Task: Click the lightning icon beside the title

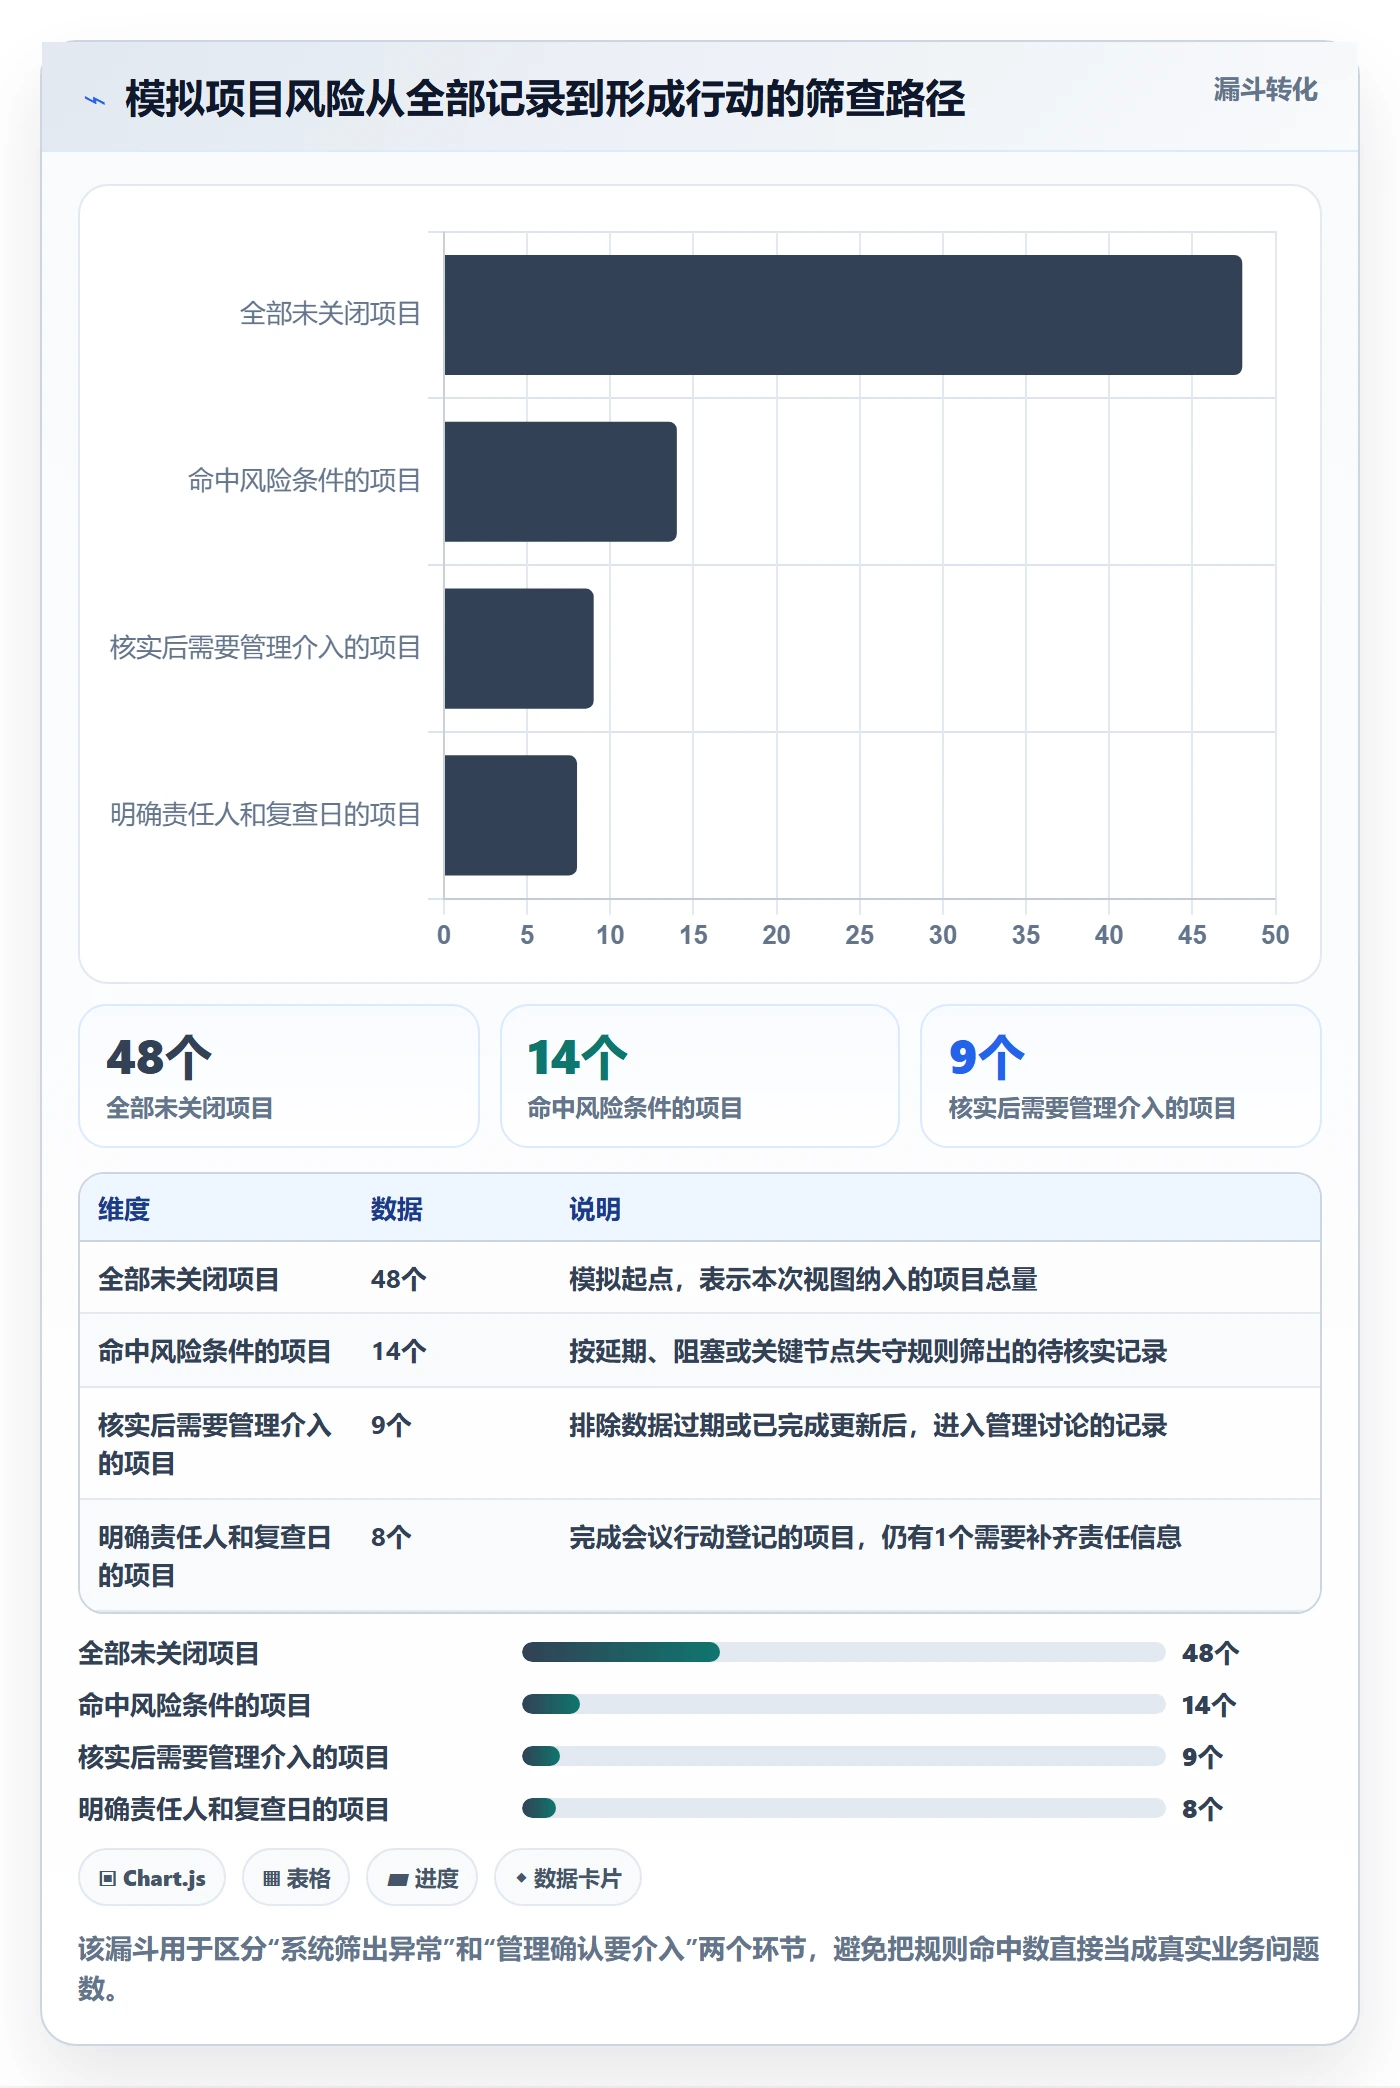Action: coord(95,100)
